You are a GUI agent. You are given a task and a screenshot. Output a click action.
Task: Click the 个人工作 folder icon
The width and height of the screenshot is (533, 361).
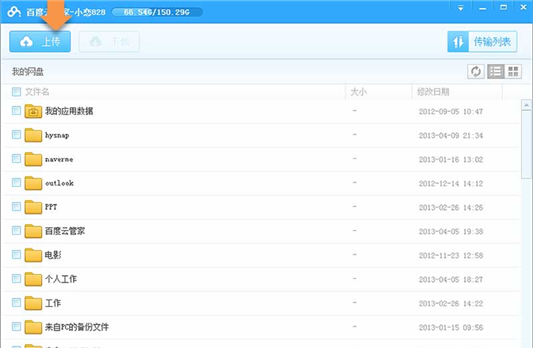click(33, 279)
